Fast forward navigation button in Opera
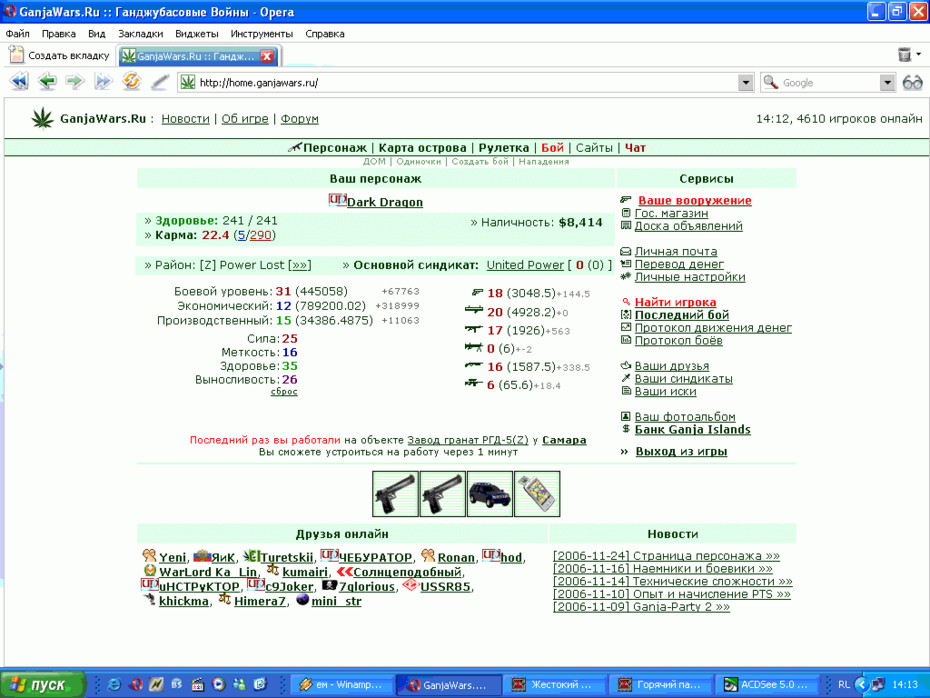The height and width of the screenshot is (698, 930). pos(103,81)
